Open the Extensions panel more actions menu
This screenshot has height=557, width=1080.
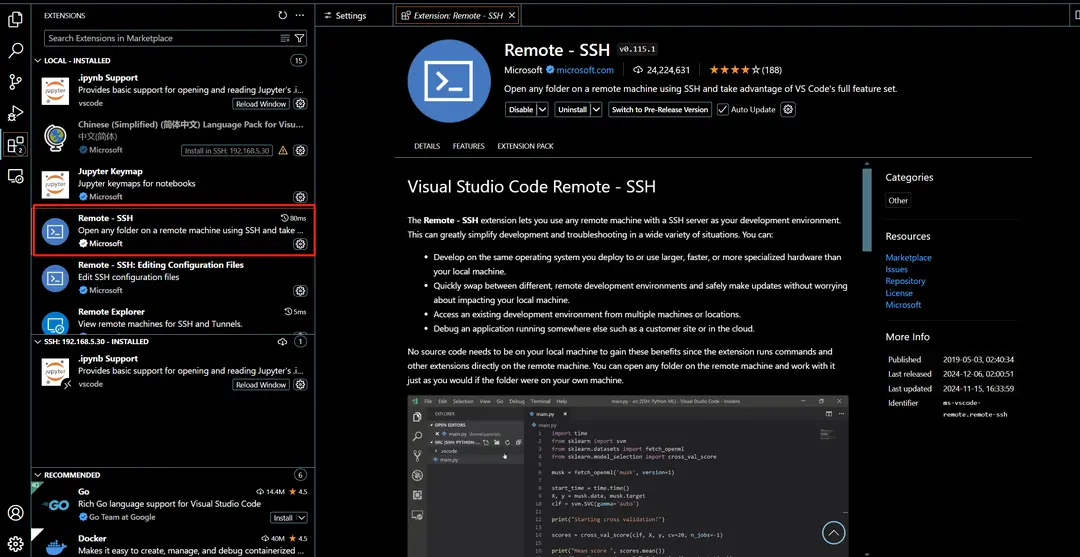300,15
